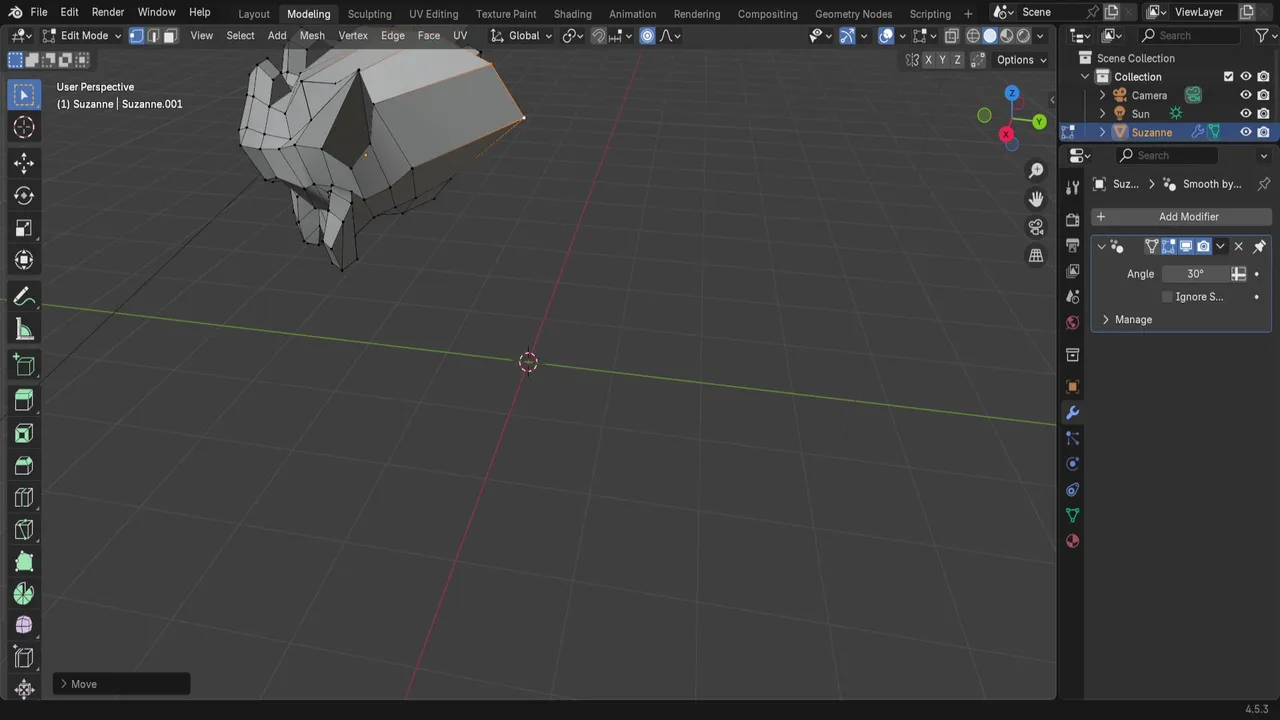1280x720 pixels.
Task: Open the Material properties tab
Action: [x=1072, y=541]
